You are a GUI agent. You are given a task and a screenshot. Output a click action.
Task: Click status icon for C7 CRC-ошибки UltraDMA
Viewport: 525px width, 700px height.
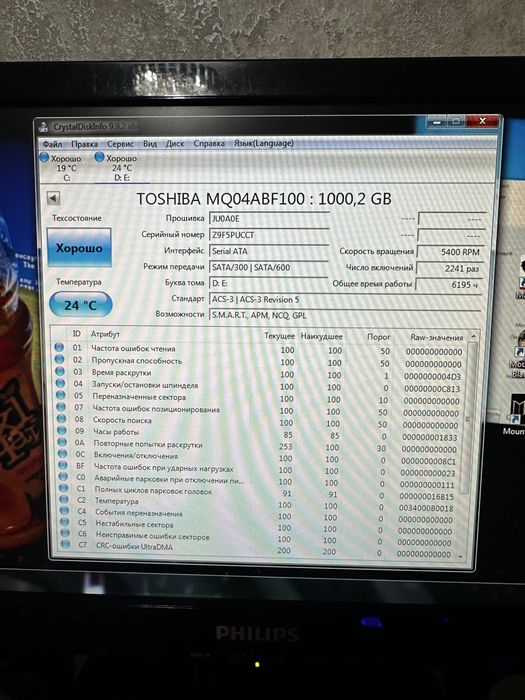[66, 544]
